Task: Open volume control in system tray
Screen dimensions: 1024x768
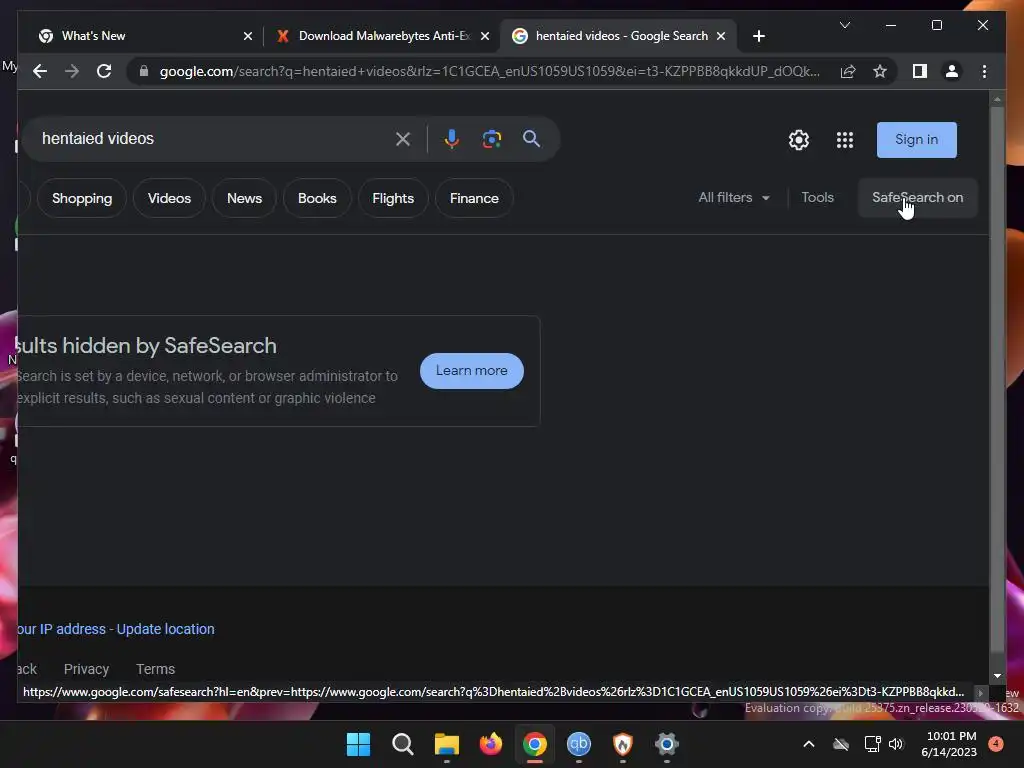Action: pyautogui.click(x=896, y=744)
